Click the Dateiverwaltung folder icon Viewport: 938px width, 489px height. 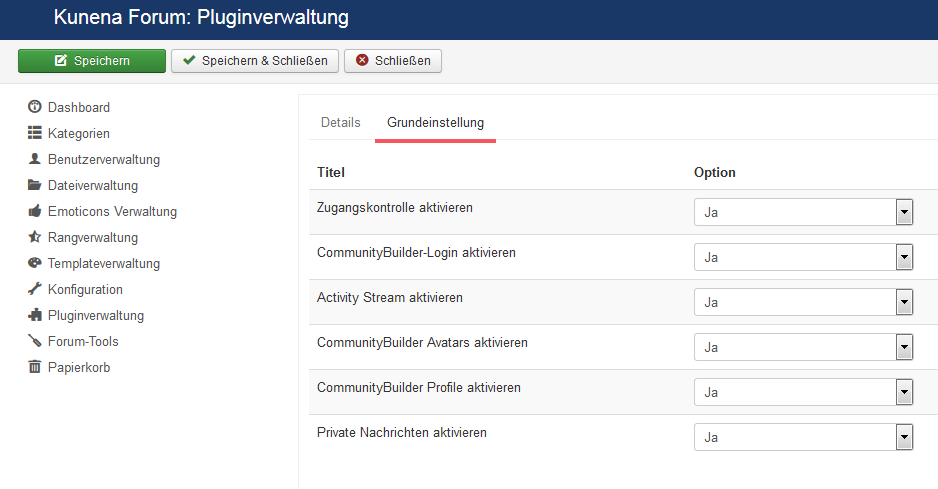35,185
